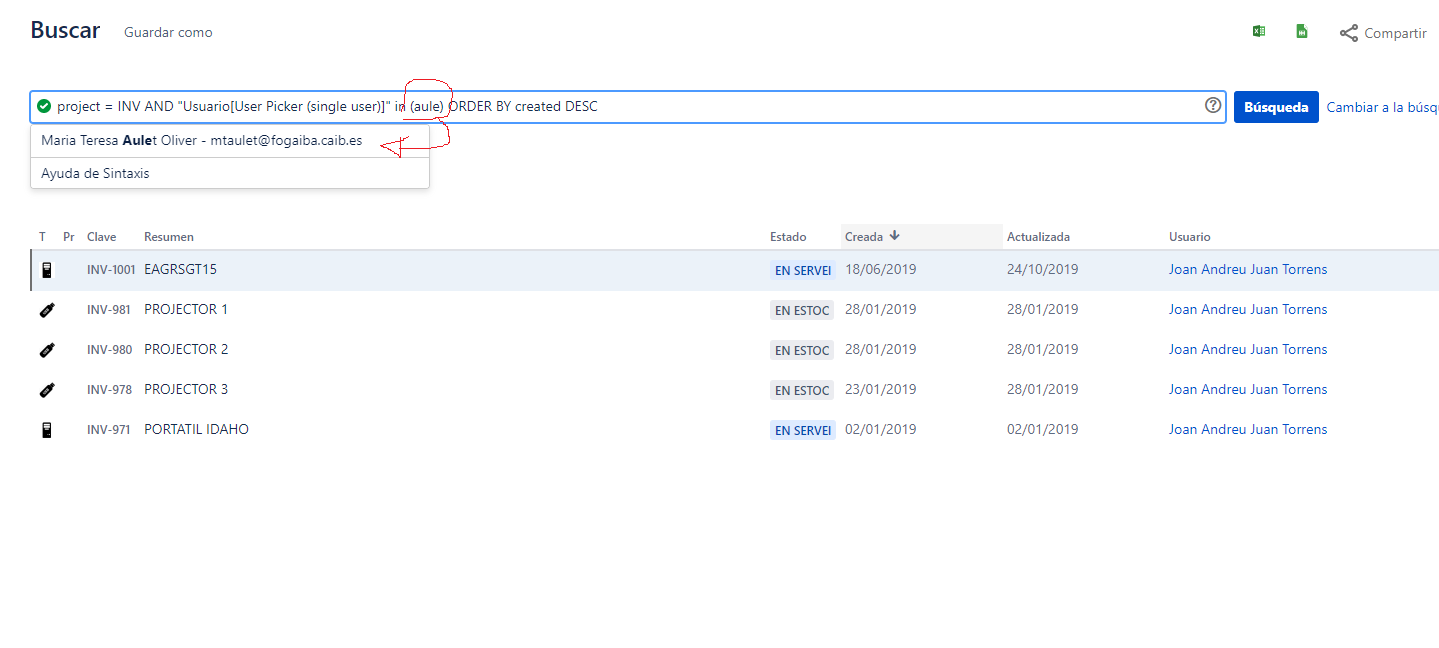Sort by the T column header
The height and width of the screenshot is (648, 1439).
(43, 237)
